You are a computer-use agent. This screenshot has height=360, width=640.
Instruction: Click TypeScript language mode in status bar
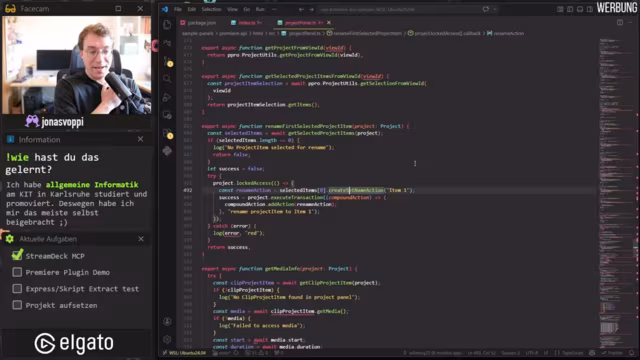point(569,353)
